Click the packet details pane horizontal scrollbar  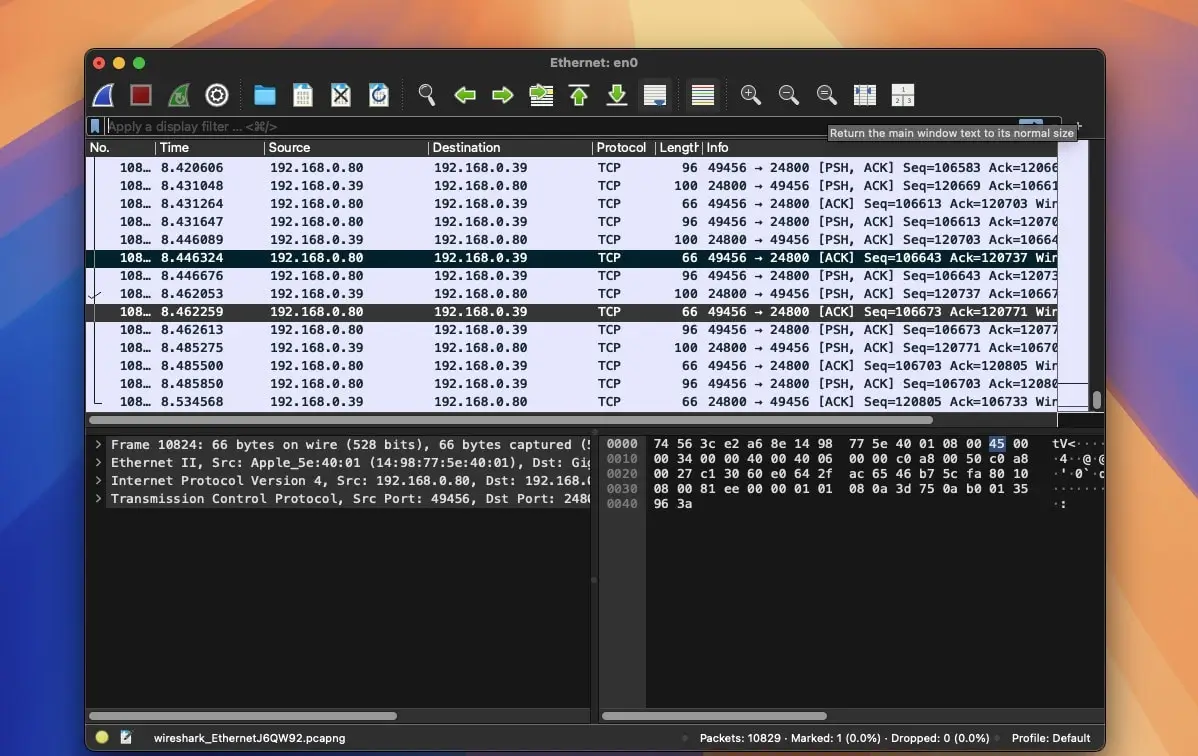243,716
